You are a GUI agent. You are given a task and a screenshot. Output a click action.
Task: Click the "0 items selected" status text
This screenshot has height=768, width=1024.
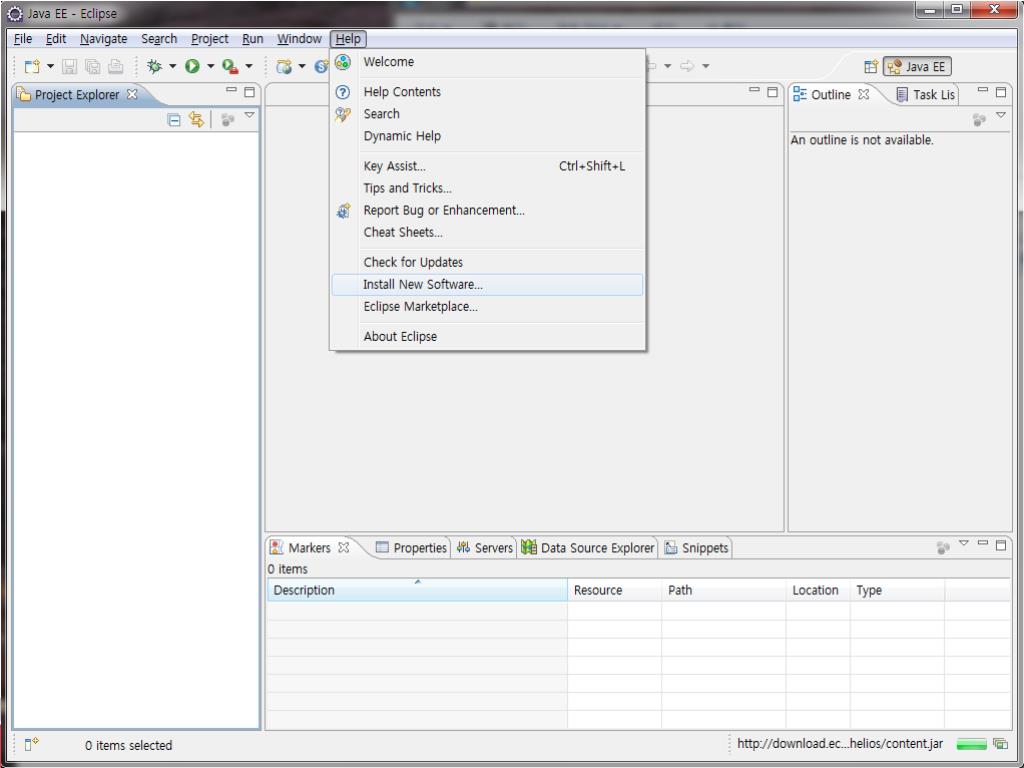[x=129, y=745]
